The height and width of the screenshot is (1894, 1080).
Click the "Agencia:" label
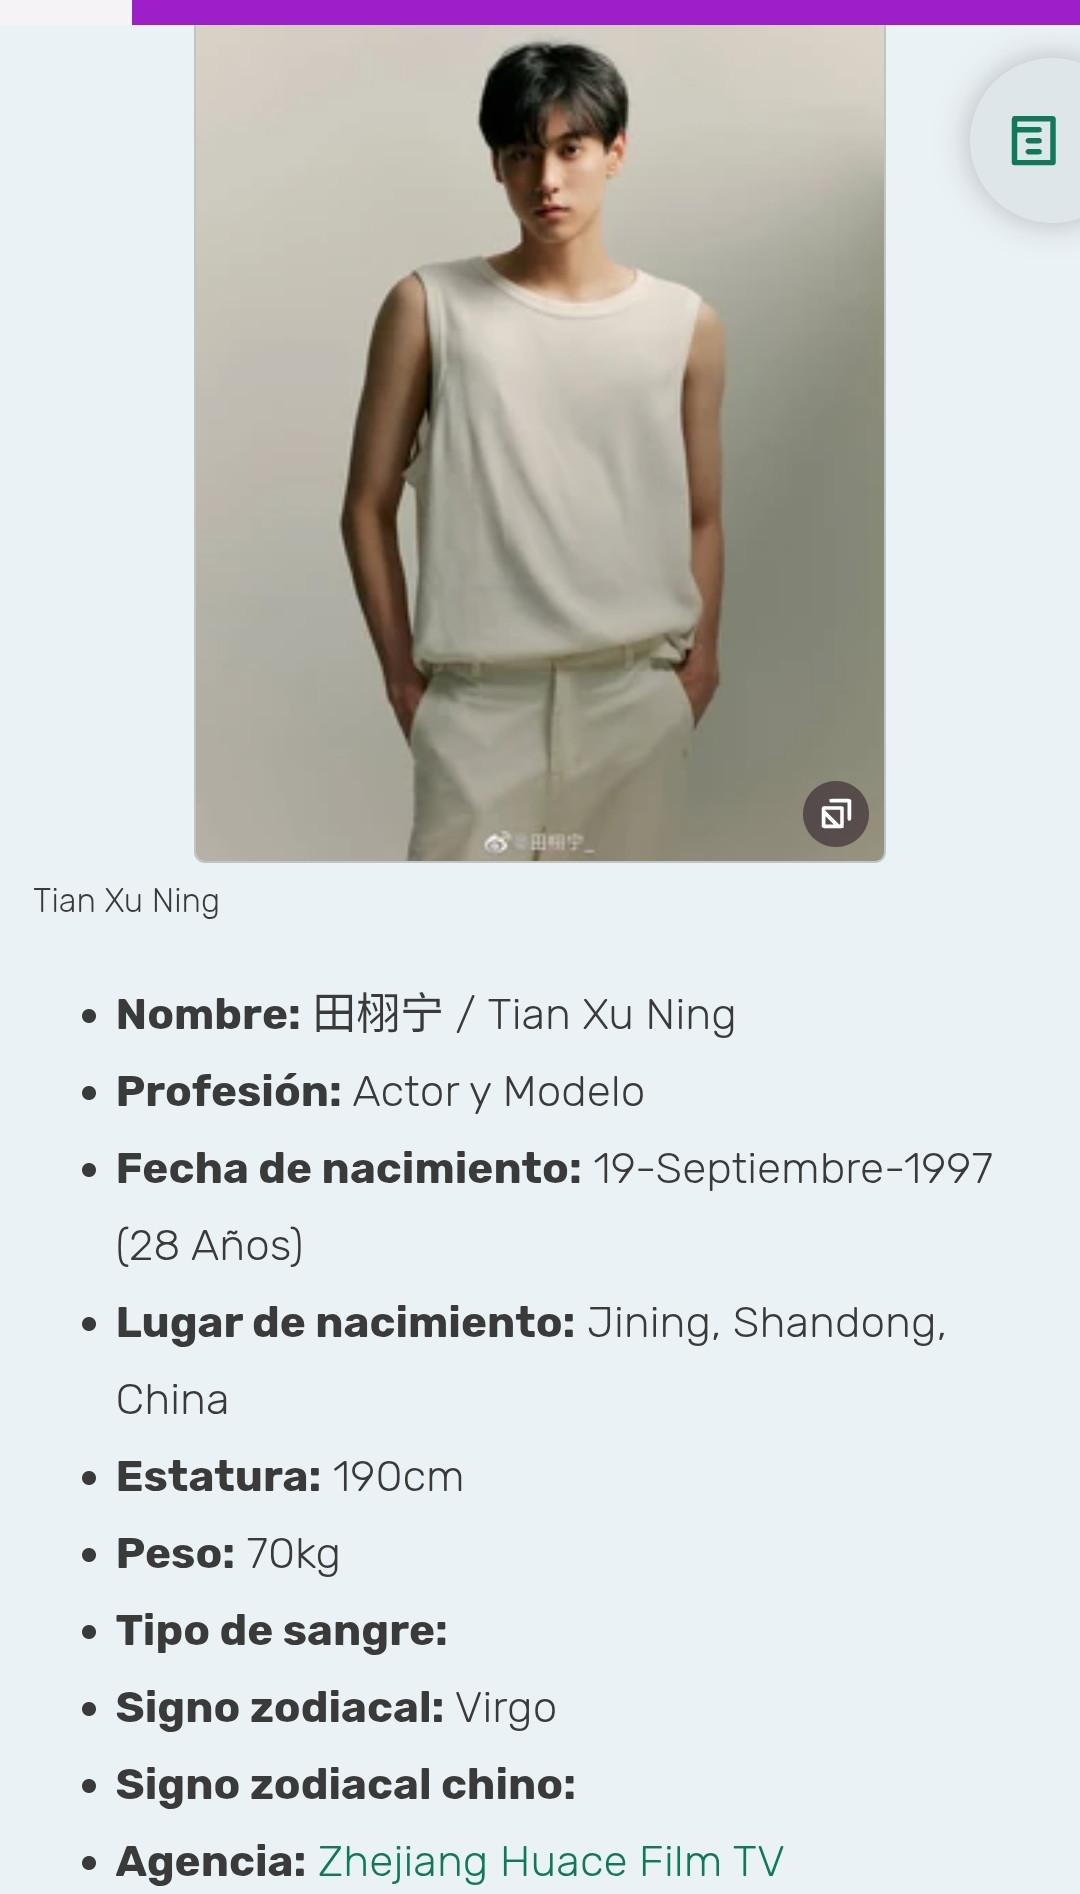pos(211,1862)
